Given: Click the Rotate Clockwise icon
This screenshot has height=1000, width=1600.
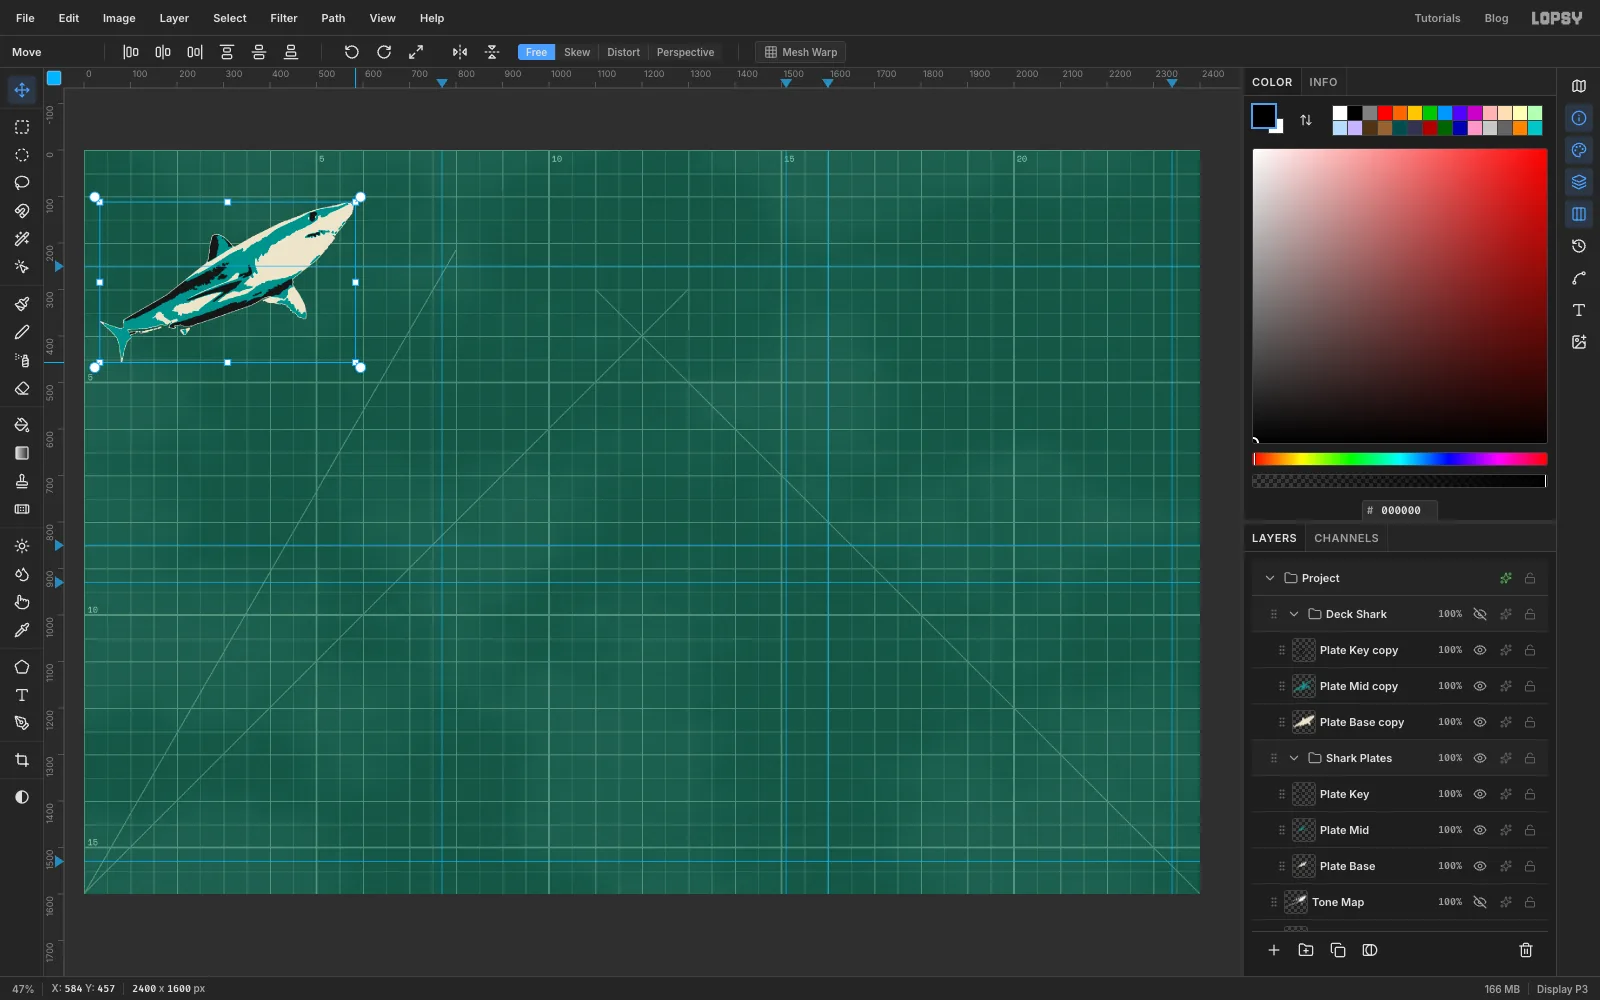Looking at the screenshot, I should [x=384, y=52].
